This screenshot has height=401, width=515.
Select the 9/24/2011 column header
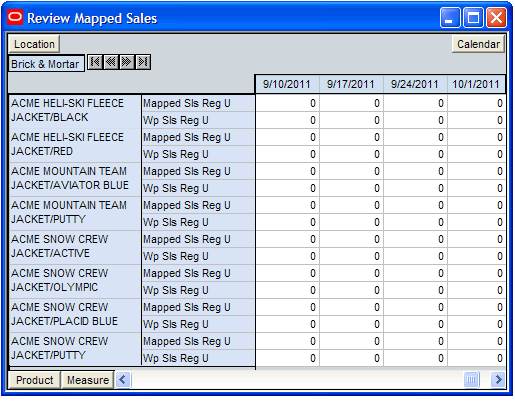pos(415,84)
